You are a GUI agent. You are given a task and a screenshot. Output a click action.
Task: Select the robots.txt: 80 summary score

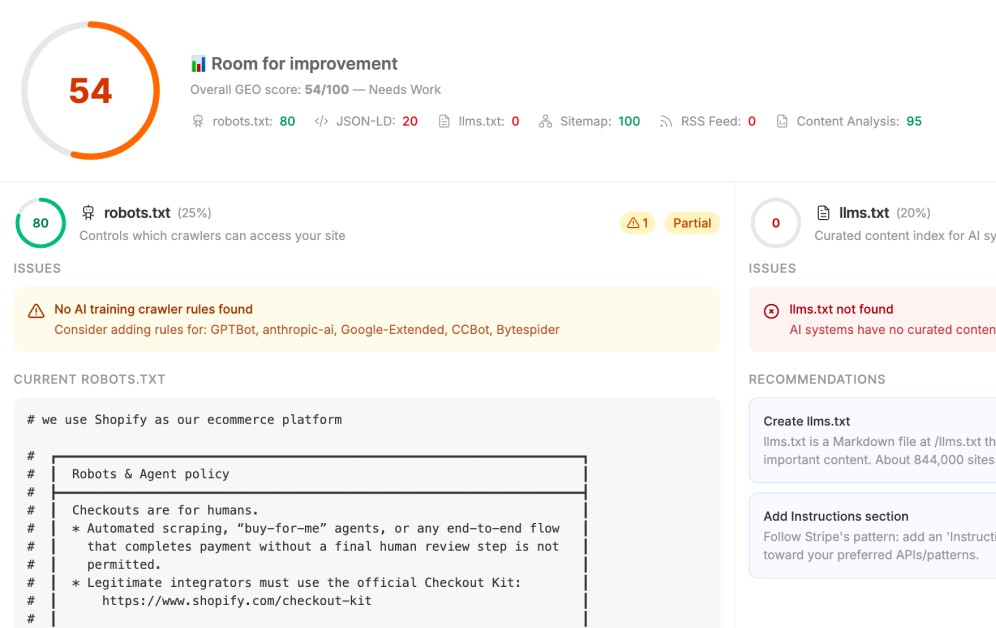click(244, 121)
